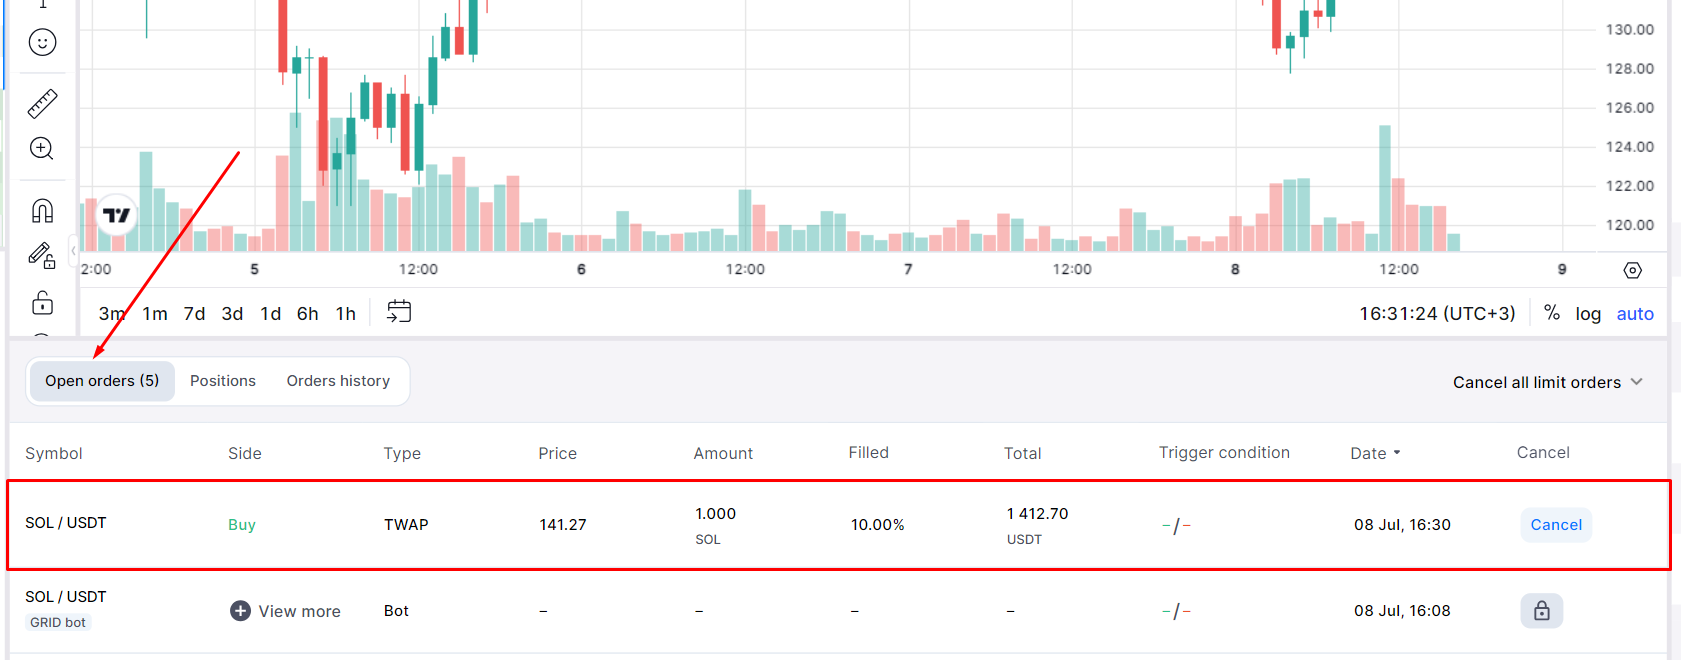Image resolution: width=1681 pixels, height=660 pixels.
Task: Toggle lock all drawing tools
Action: [42, 302]
